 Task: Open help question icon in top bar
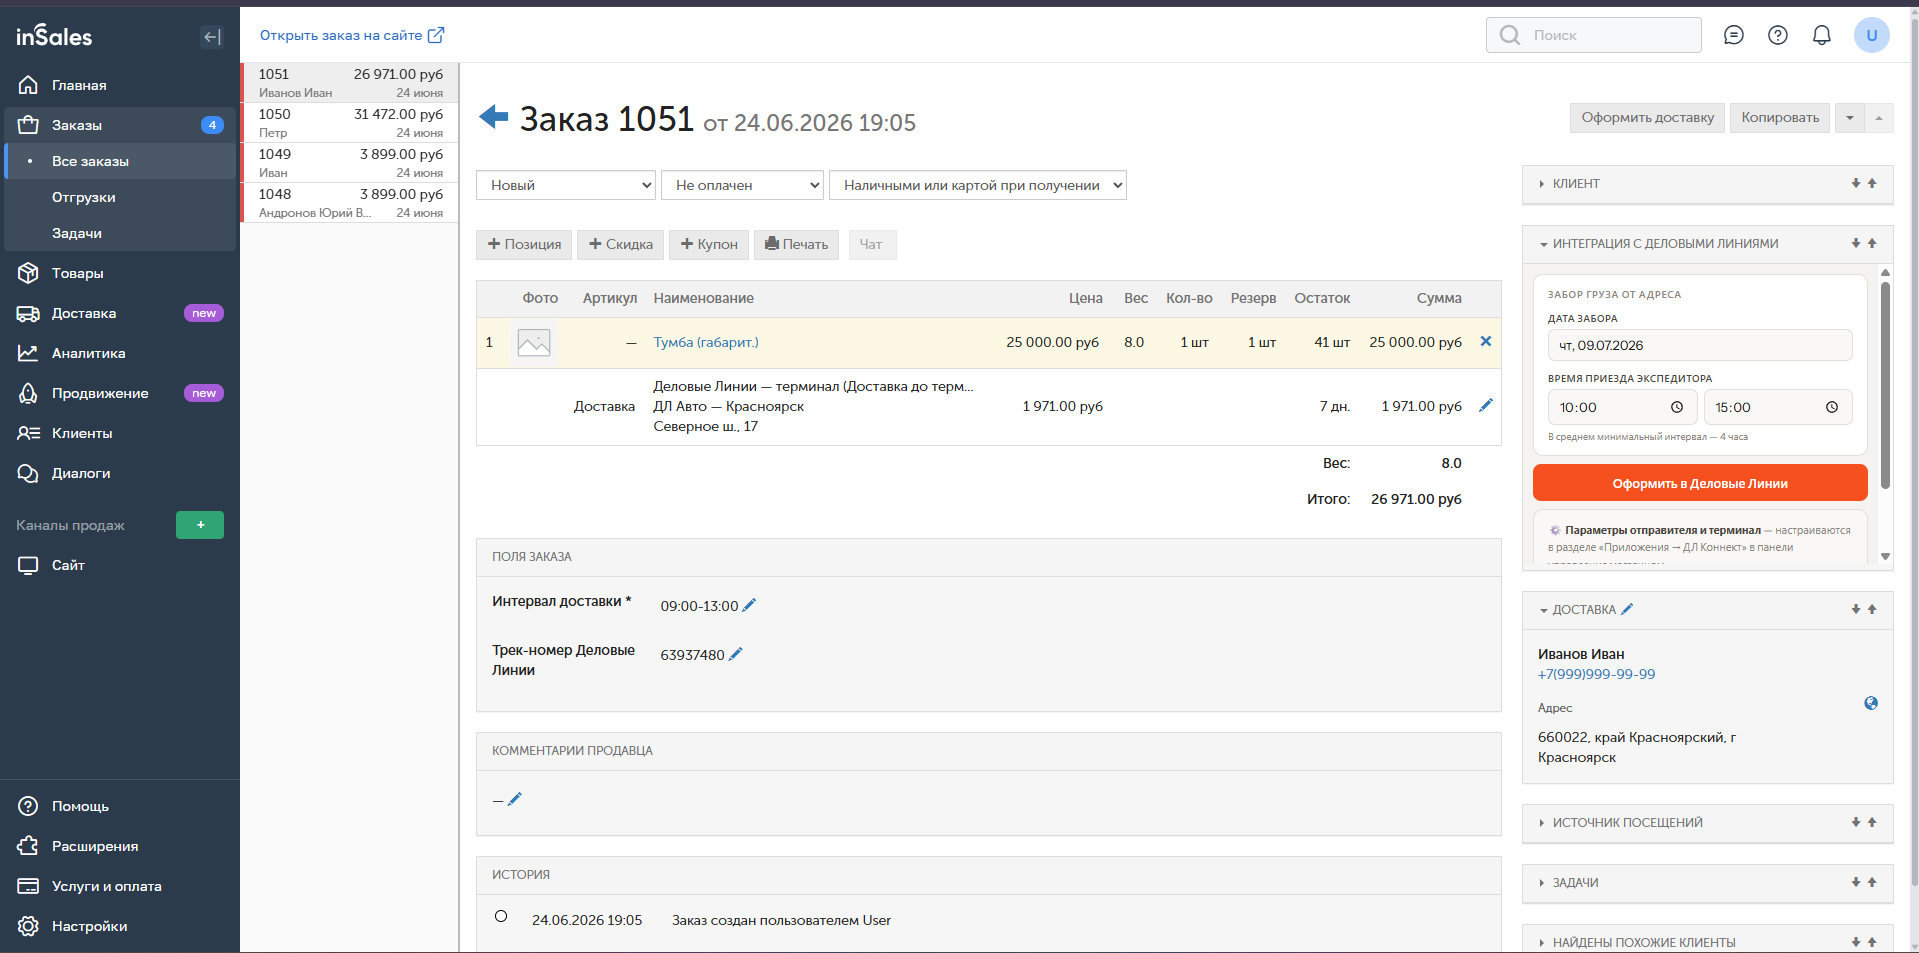[x=1778, y=35]
